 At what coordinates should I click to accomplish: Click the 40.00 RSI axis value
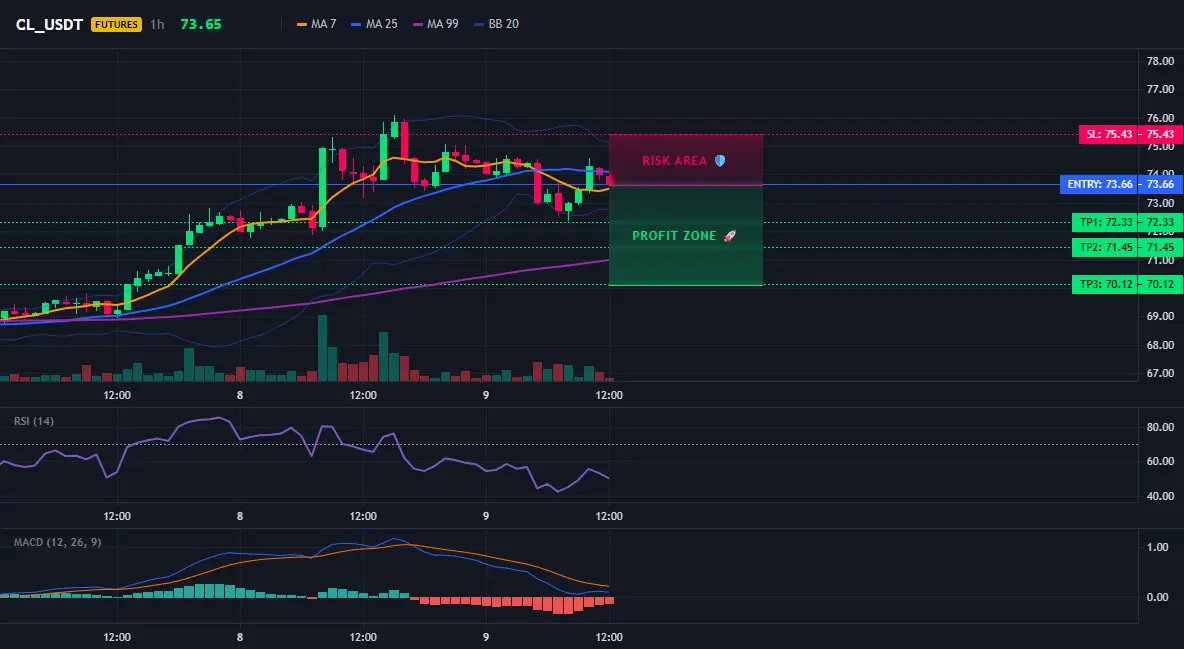point(1160,496)
